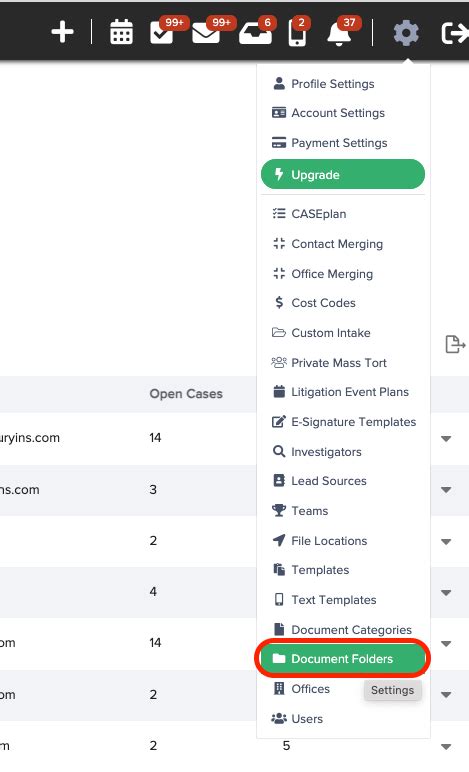Click the logout arrow icon

[x=455, y=33]
